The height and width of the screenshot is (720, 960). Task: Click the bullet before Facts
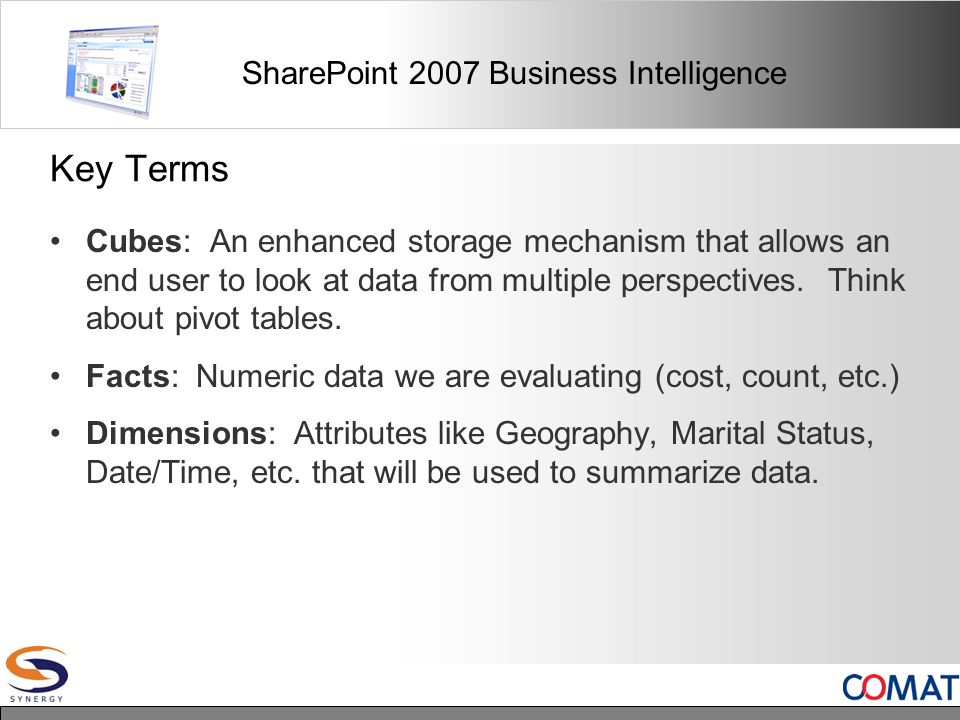pos(56,376)
